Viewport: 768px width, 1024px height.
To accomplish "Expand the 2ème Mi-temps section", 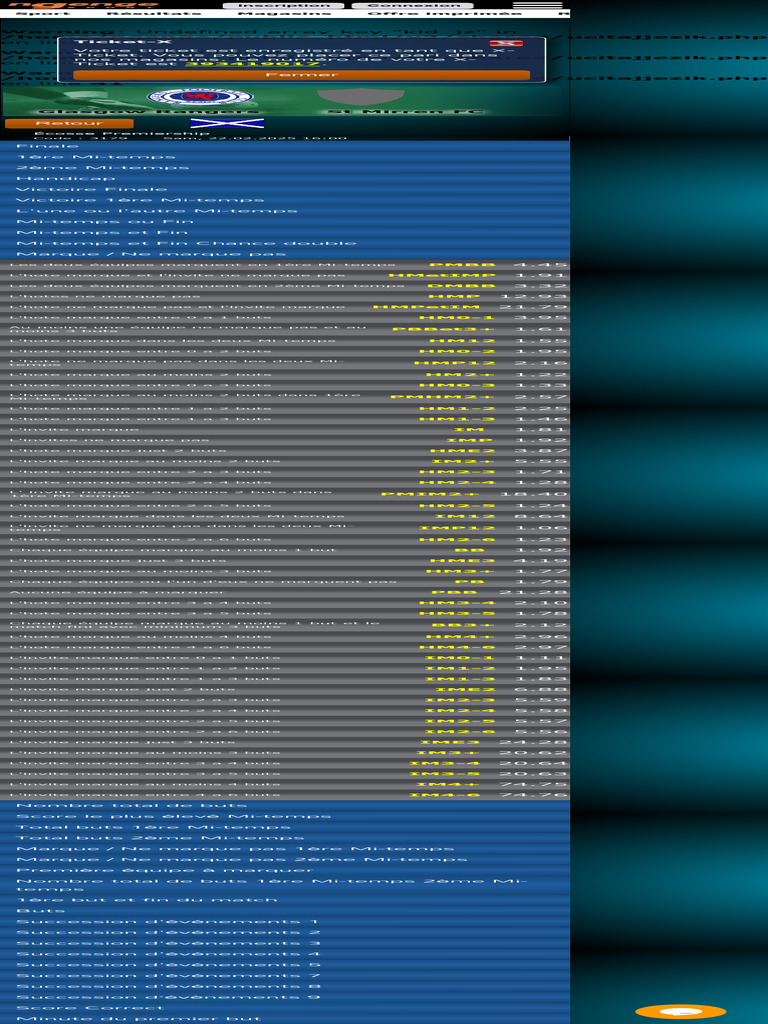I will click(285, 168).
